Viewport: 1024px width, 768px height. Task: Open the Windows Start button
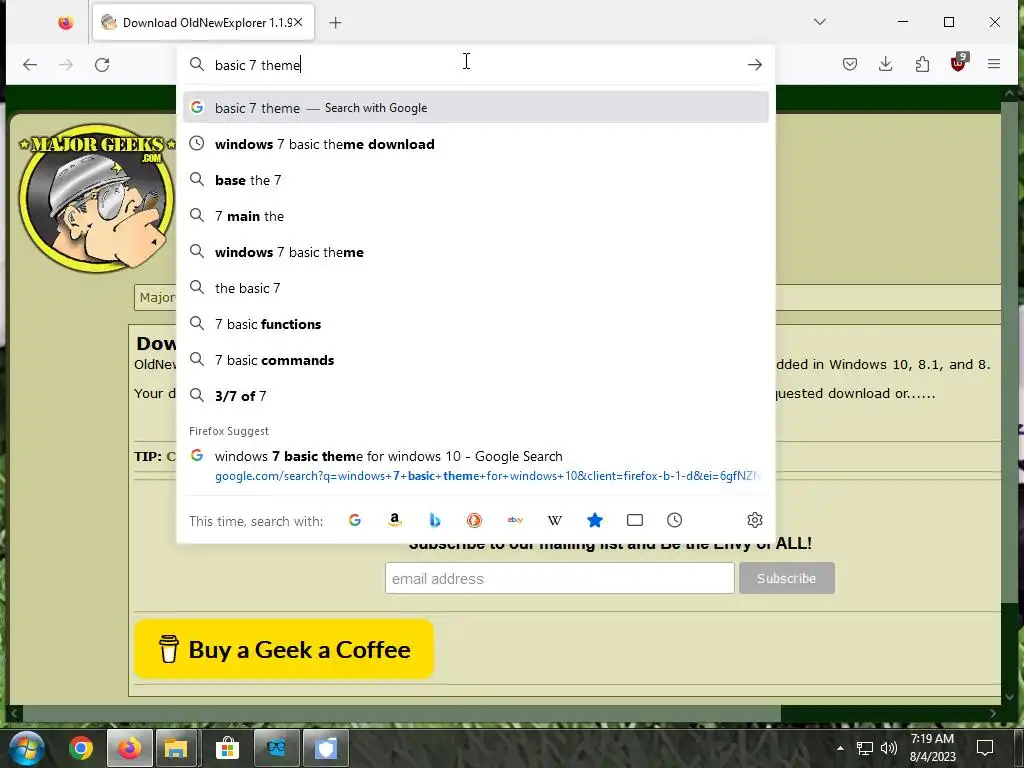click(27, 748)
